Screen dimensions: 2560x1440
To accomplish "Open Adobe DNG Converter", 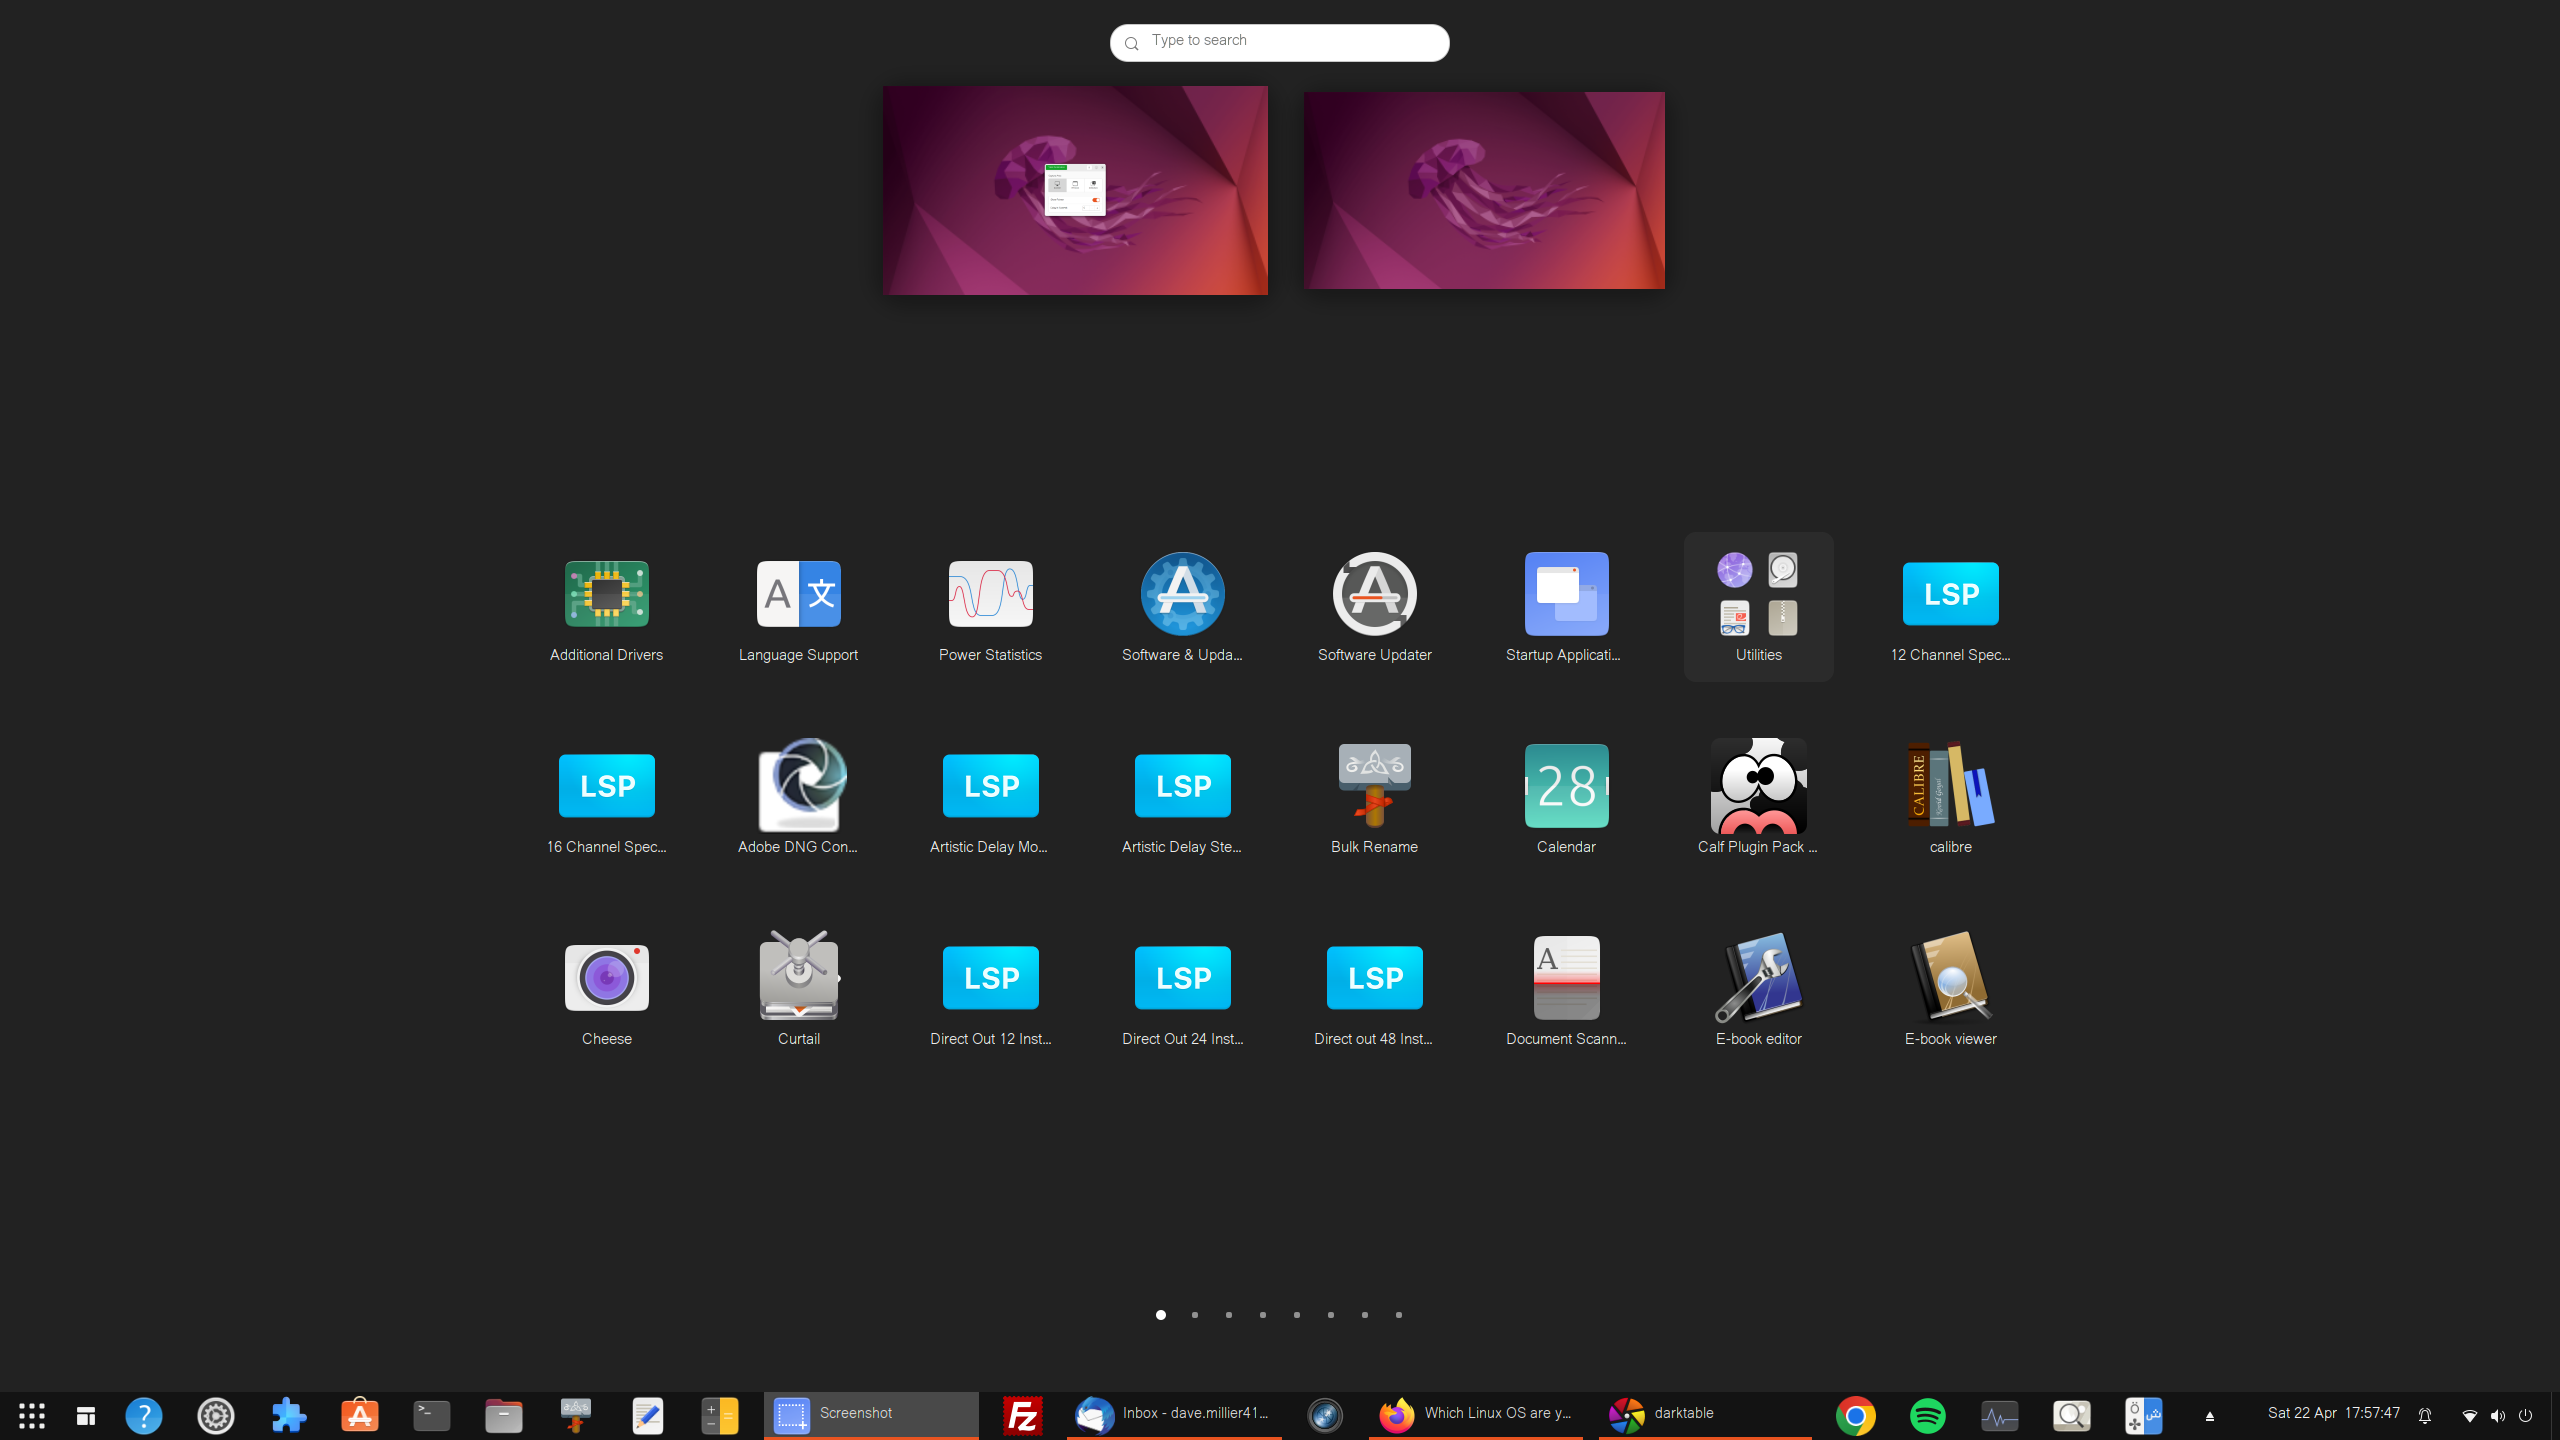I will (798, 786).
